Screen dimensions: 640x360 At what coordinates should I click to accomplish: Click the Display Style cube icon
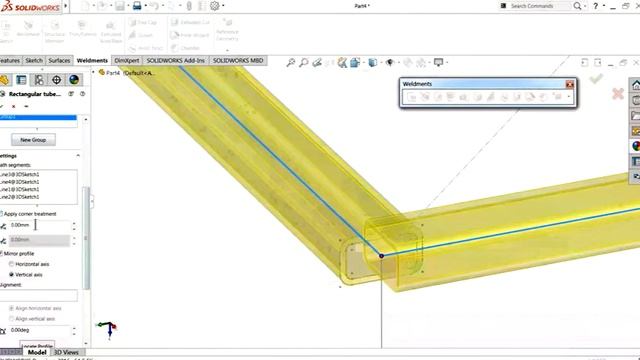[372, 62]
